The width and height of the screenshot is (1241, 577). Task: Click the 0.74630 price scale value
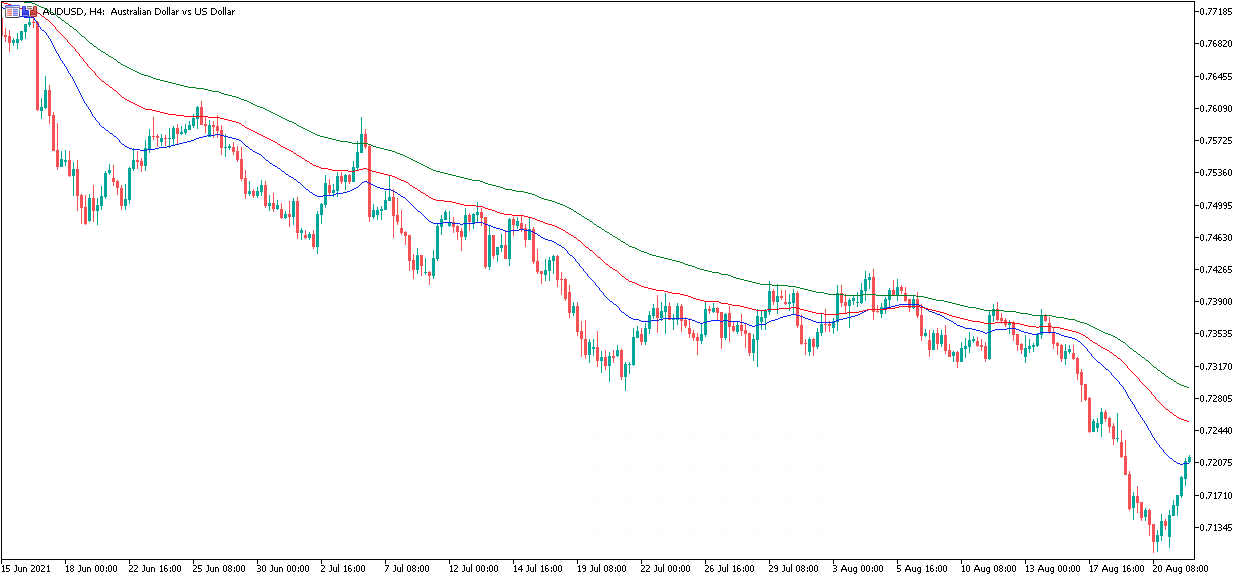point(1217,237)
